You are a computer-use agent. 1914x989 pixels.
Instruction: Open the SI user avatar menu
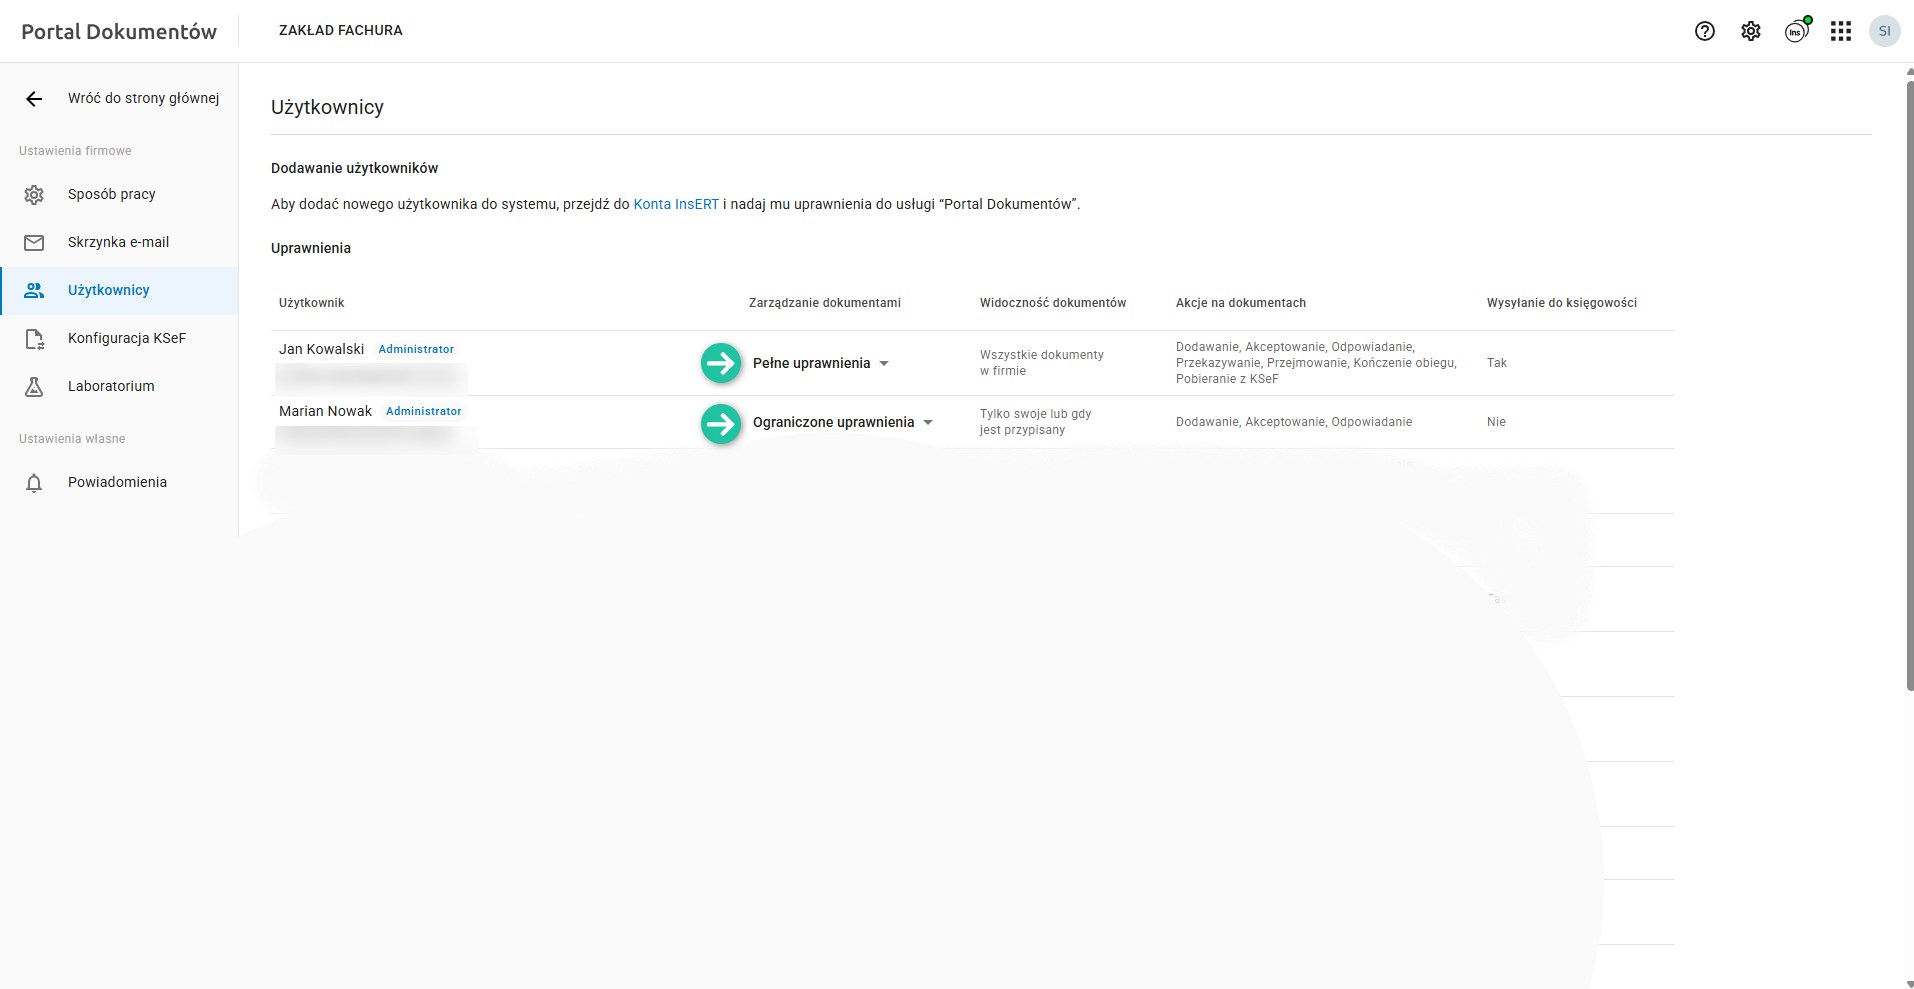click(x=1884, y=31)
